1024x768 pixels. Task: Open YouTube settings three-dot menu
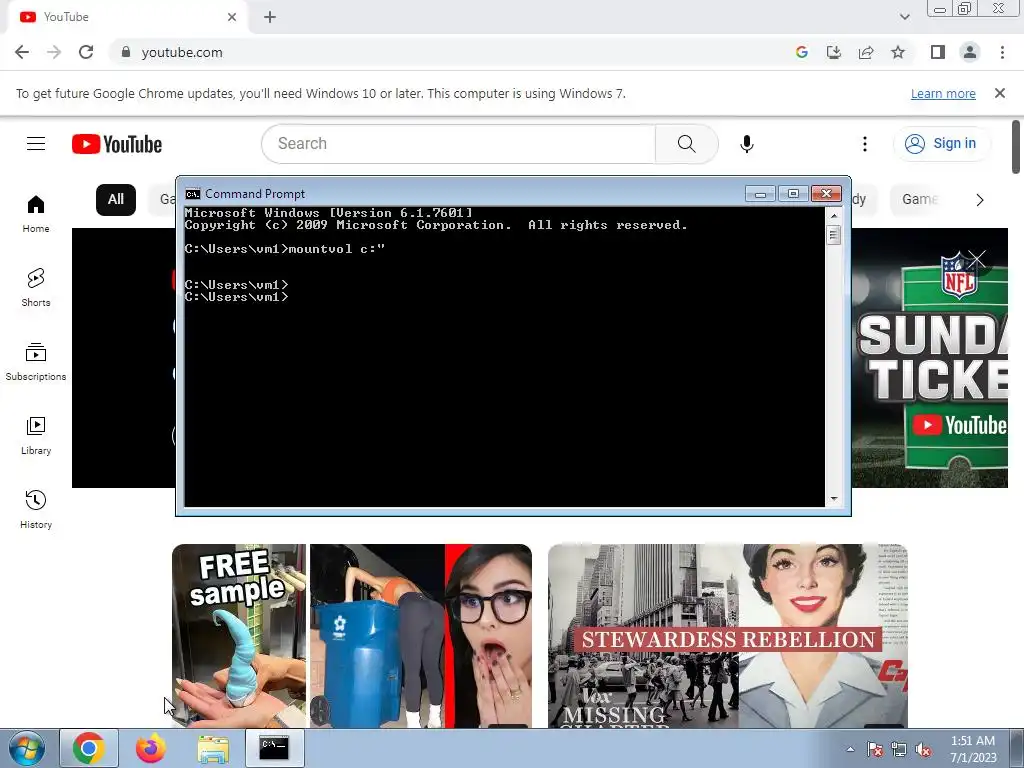coord(865,144)
